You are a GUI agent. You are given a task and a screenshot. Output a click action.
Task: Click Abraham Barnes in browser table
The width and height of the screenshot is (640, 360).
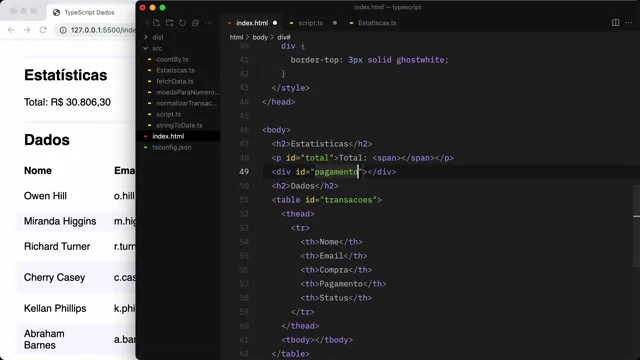[44, 339]
